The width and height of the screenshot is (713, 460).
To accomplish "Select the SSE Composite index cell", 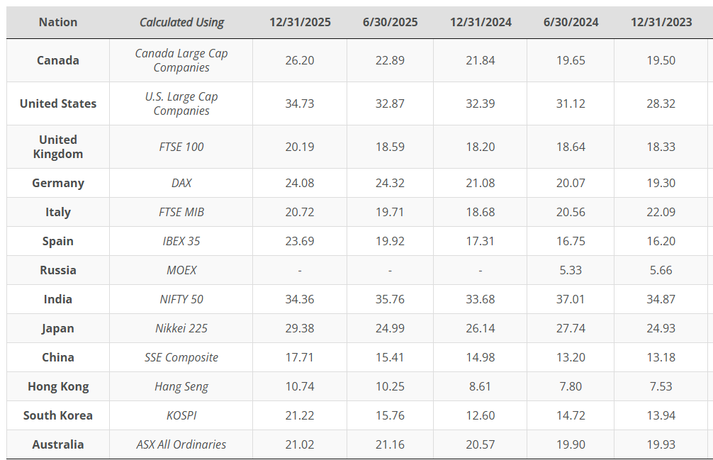I will (x=181, y=357).
